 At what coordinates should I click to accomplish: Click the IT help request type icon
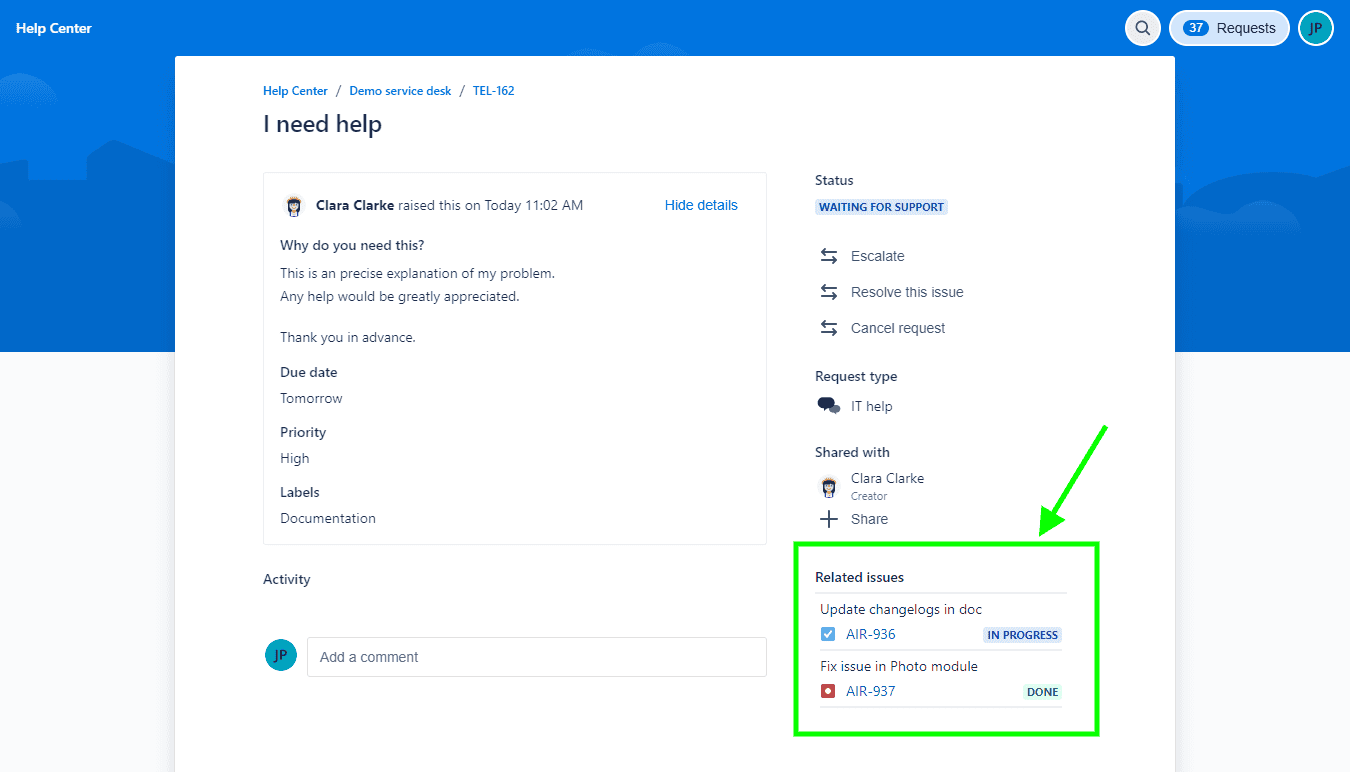point(827,406)
